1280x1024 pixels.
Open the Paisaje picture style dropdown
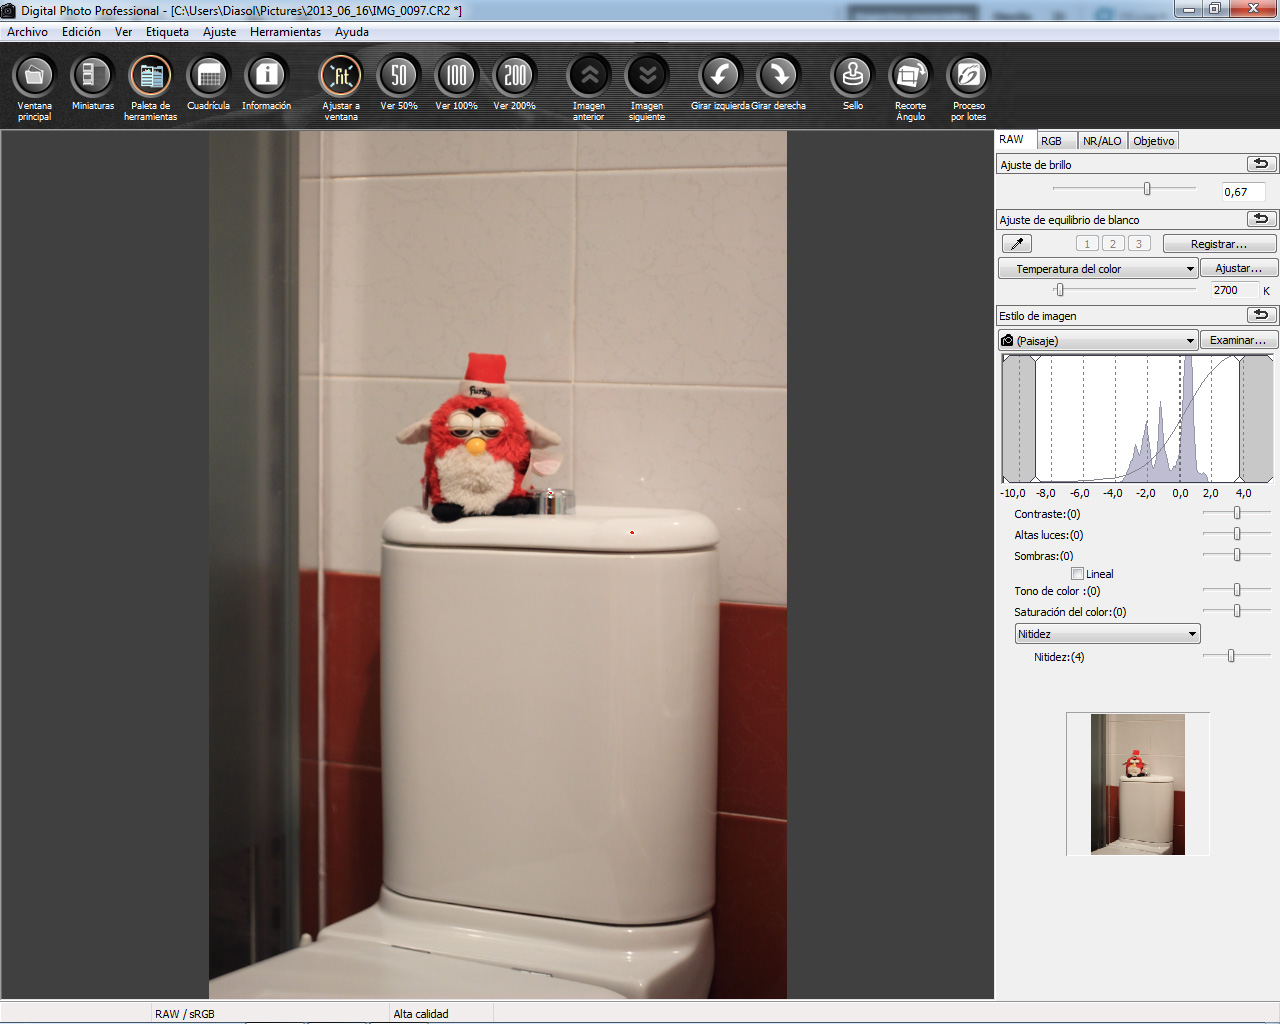tap(1098, 340)
